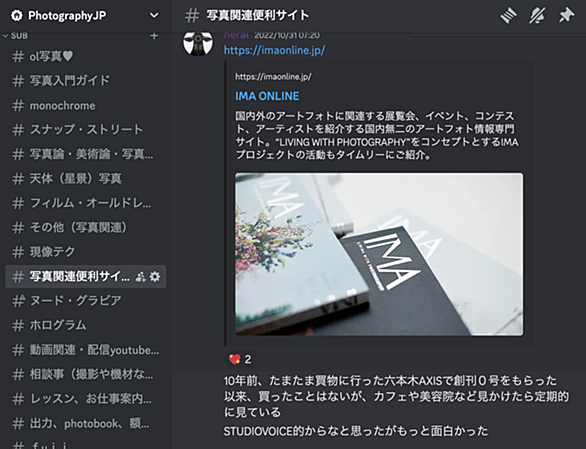Open the PhotographyJP server dropdown menu
Screen dimensions: 586x449
154,15
